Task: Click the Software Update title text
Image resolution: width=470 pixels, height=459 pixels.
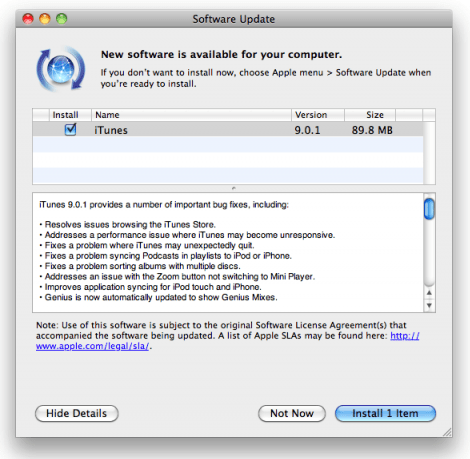Action: click(x=234, y=19)
